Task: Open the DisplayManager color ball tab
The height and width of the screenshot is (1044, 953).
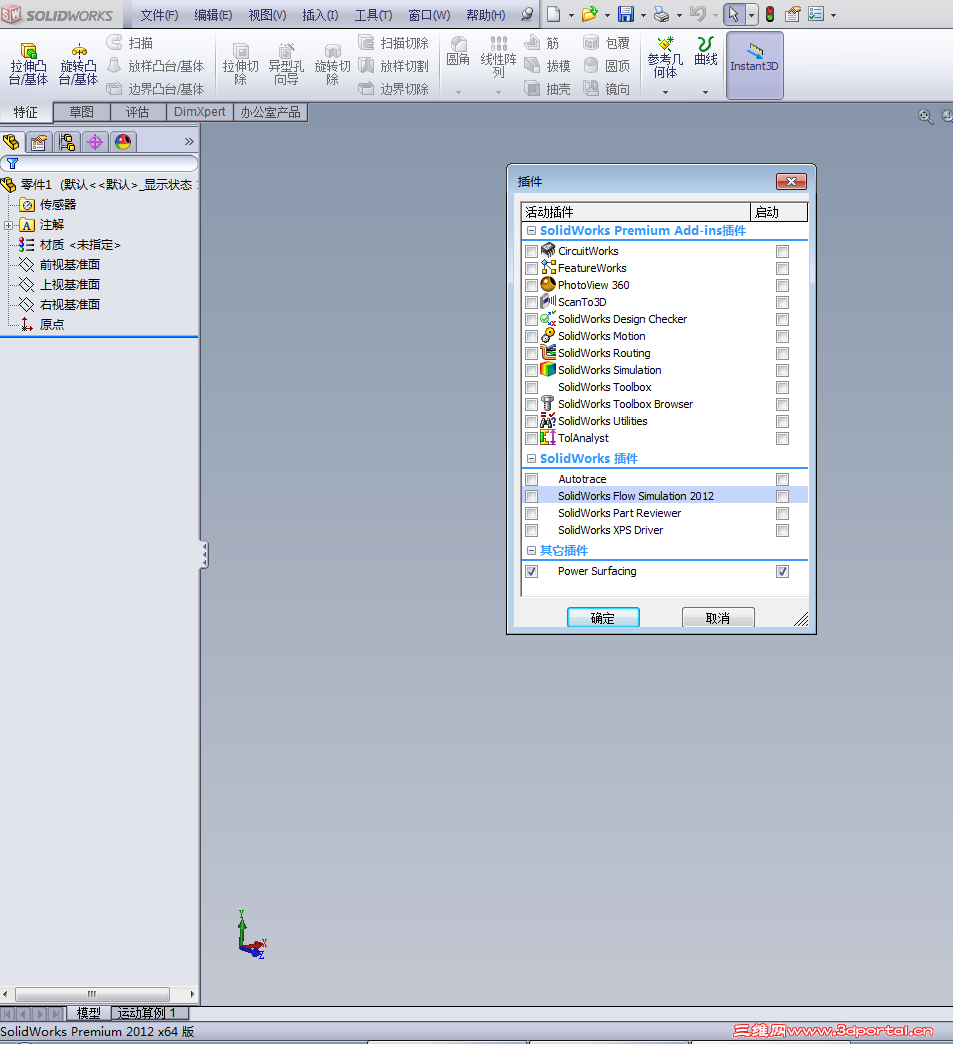Action: click(x=123, y=142)
